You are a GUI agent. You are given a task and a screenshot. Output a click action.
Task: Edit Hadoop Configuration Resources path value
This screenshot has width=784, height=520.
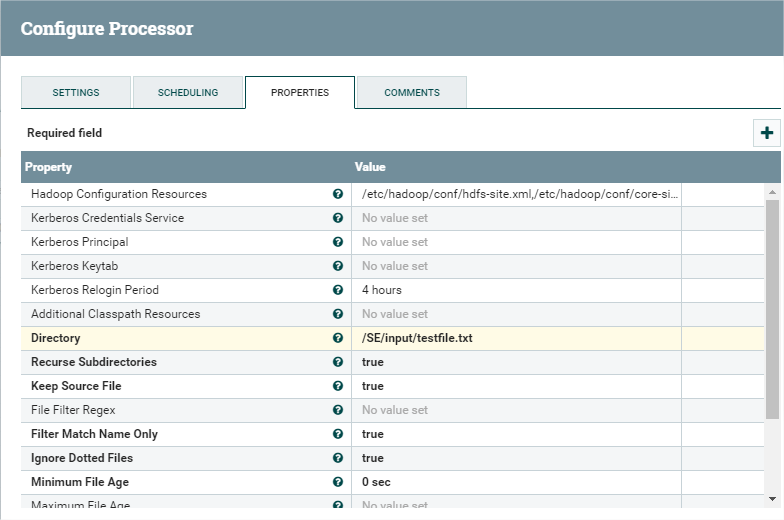(516, 194)
